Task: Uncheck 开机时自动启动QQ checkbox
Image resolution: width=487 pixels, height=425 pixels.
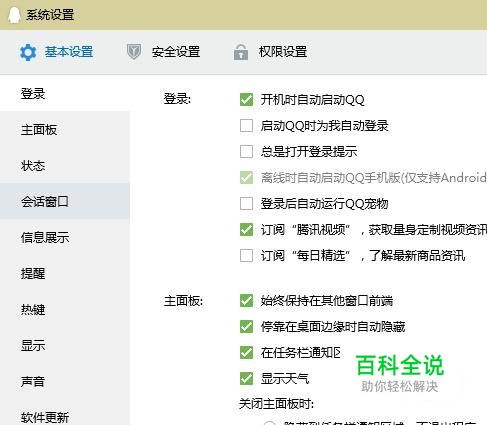Action: [246, 99]
